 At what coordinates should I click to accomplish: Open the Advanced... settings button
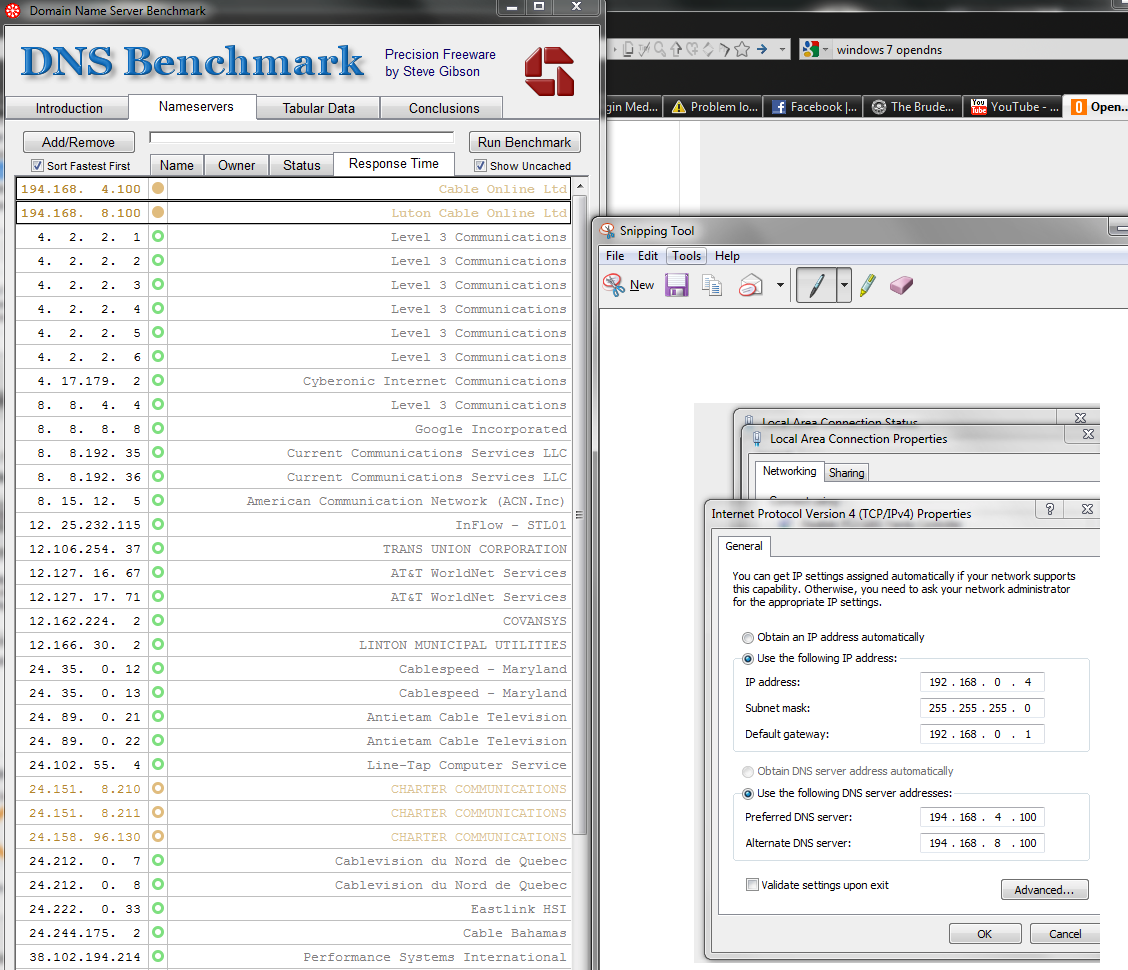click(1044, 890)
